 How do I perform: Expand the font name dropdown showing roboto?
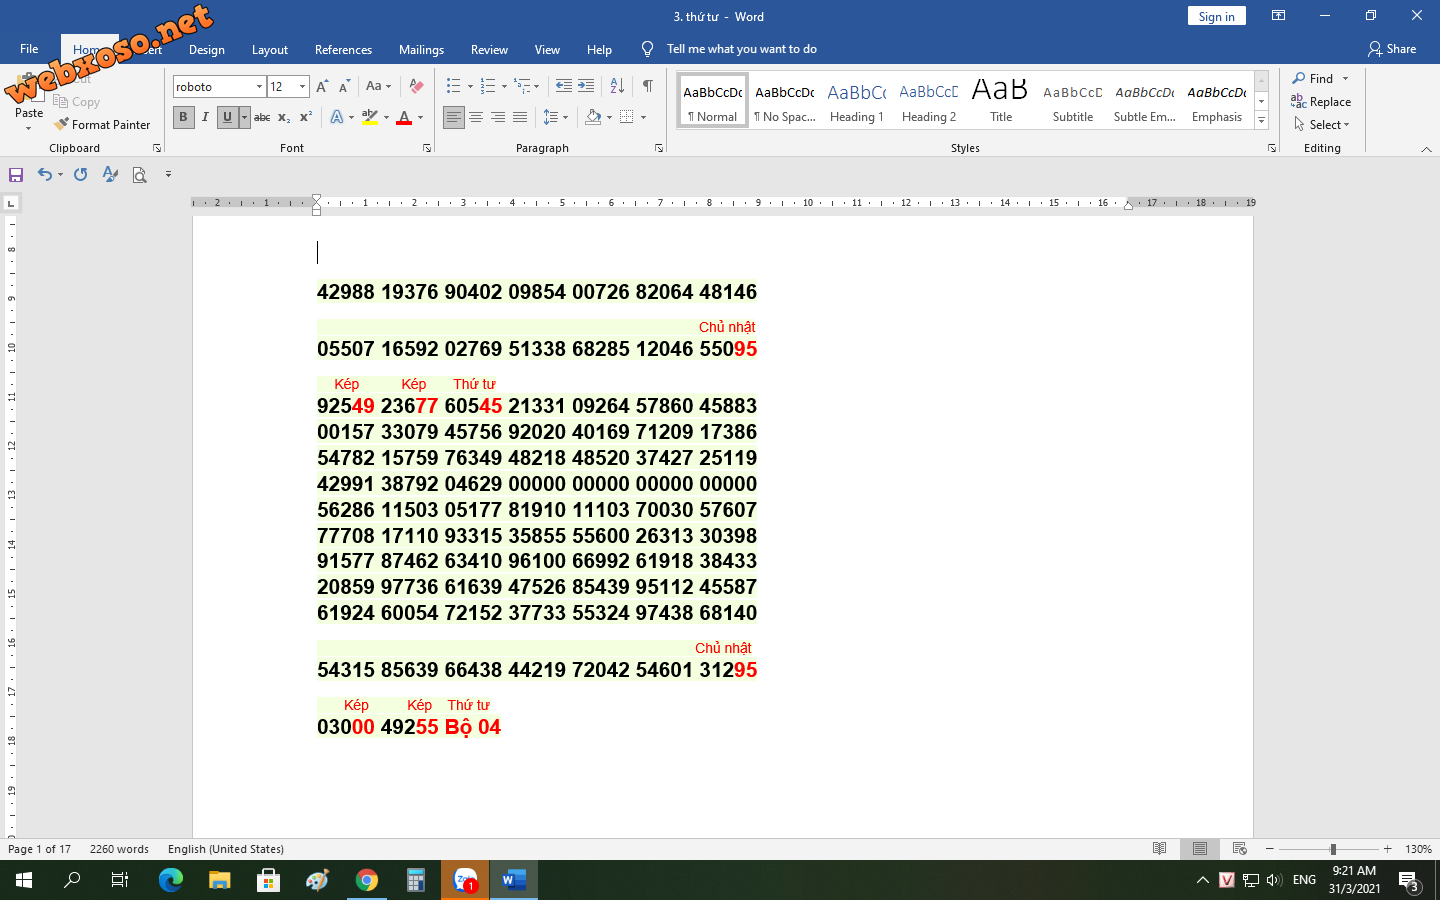point(259,87)
